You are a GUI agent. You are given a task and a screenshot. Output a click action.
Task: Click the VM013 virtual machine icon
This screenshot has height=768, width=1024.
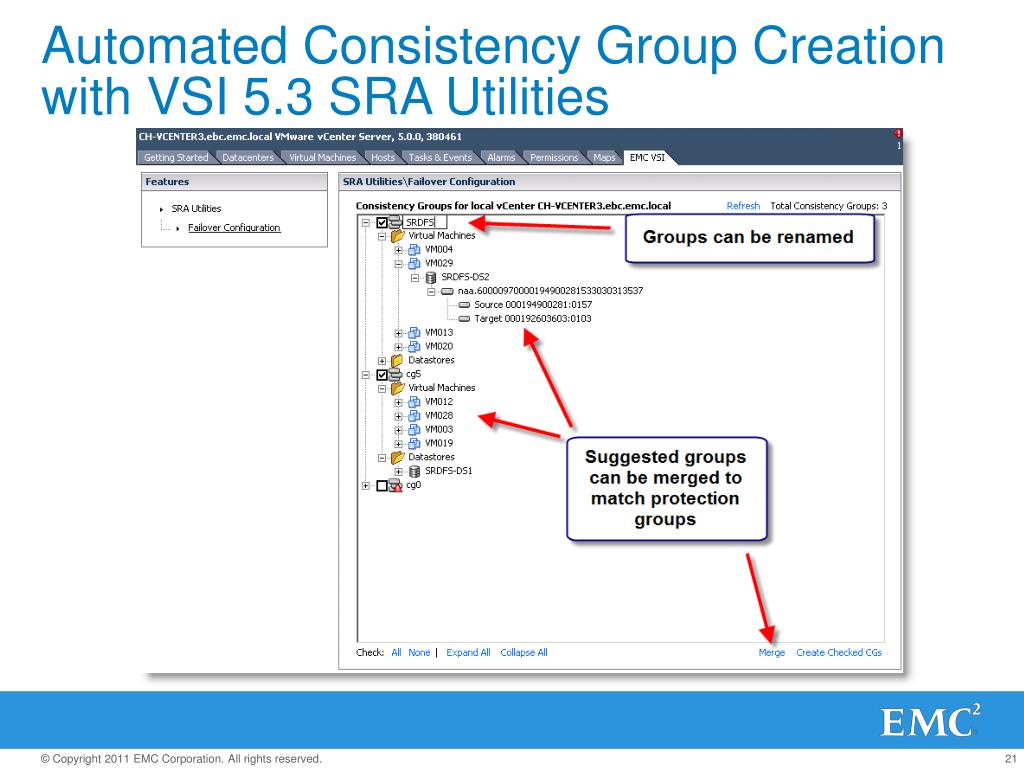[414, 332]
